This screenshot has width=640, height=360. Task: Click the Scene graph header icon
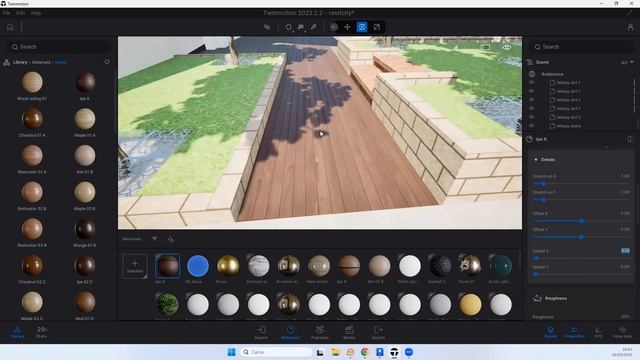tap(530, 62)
